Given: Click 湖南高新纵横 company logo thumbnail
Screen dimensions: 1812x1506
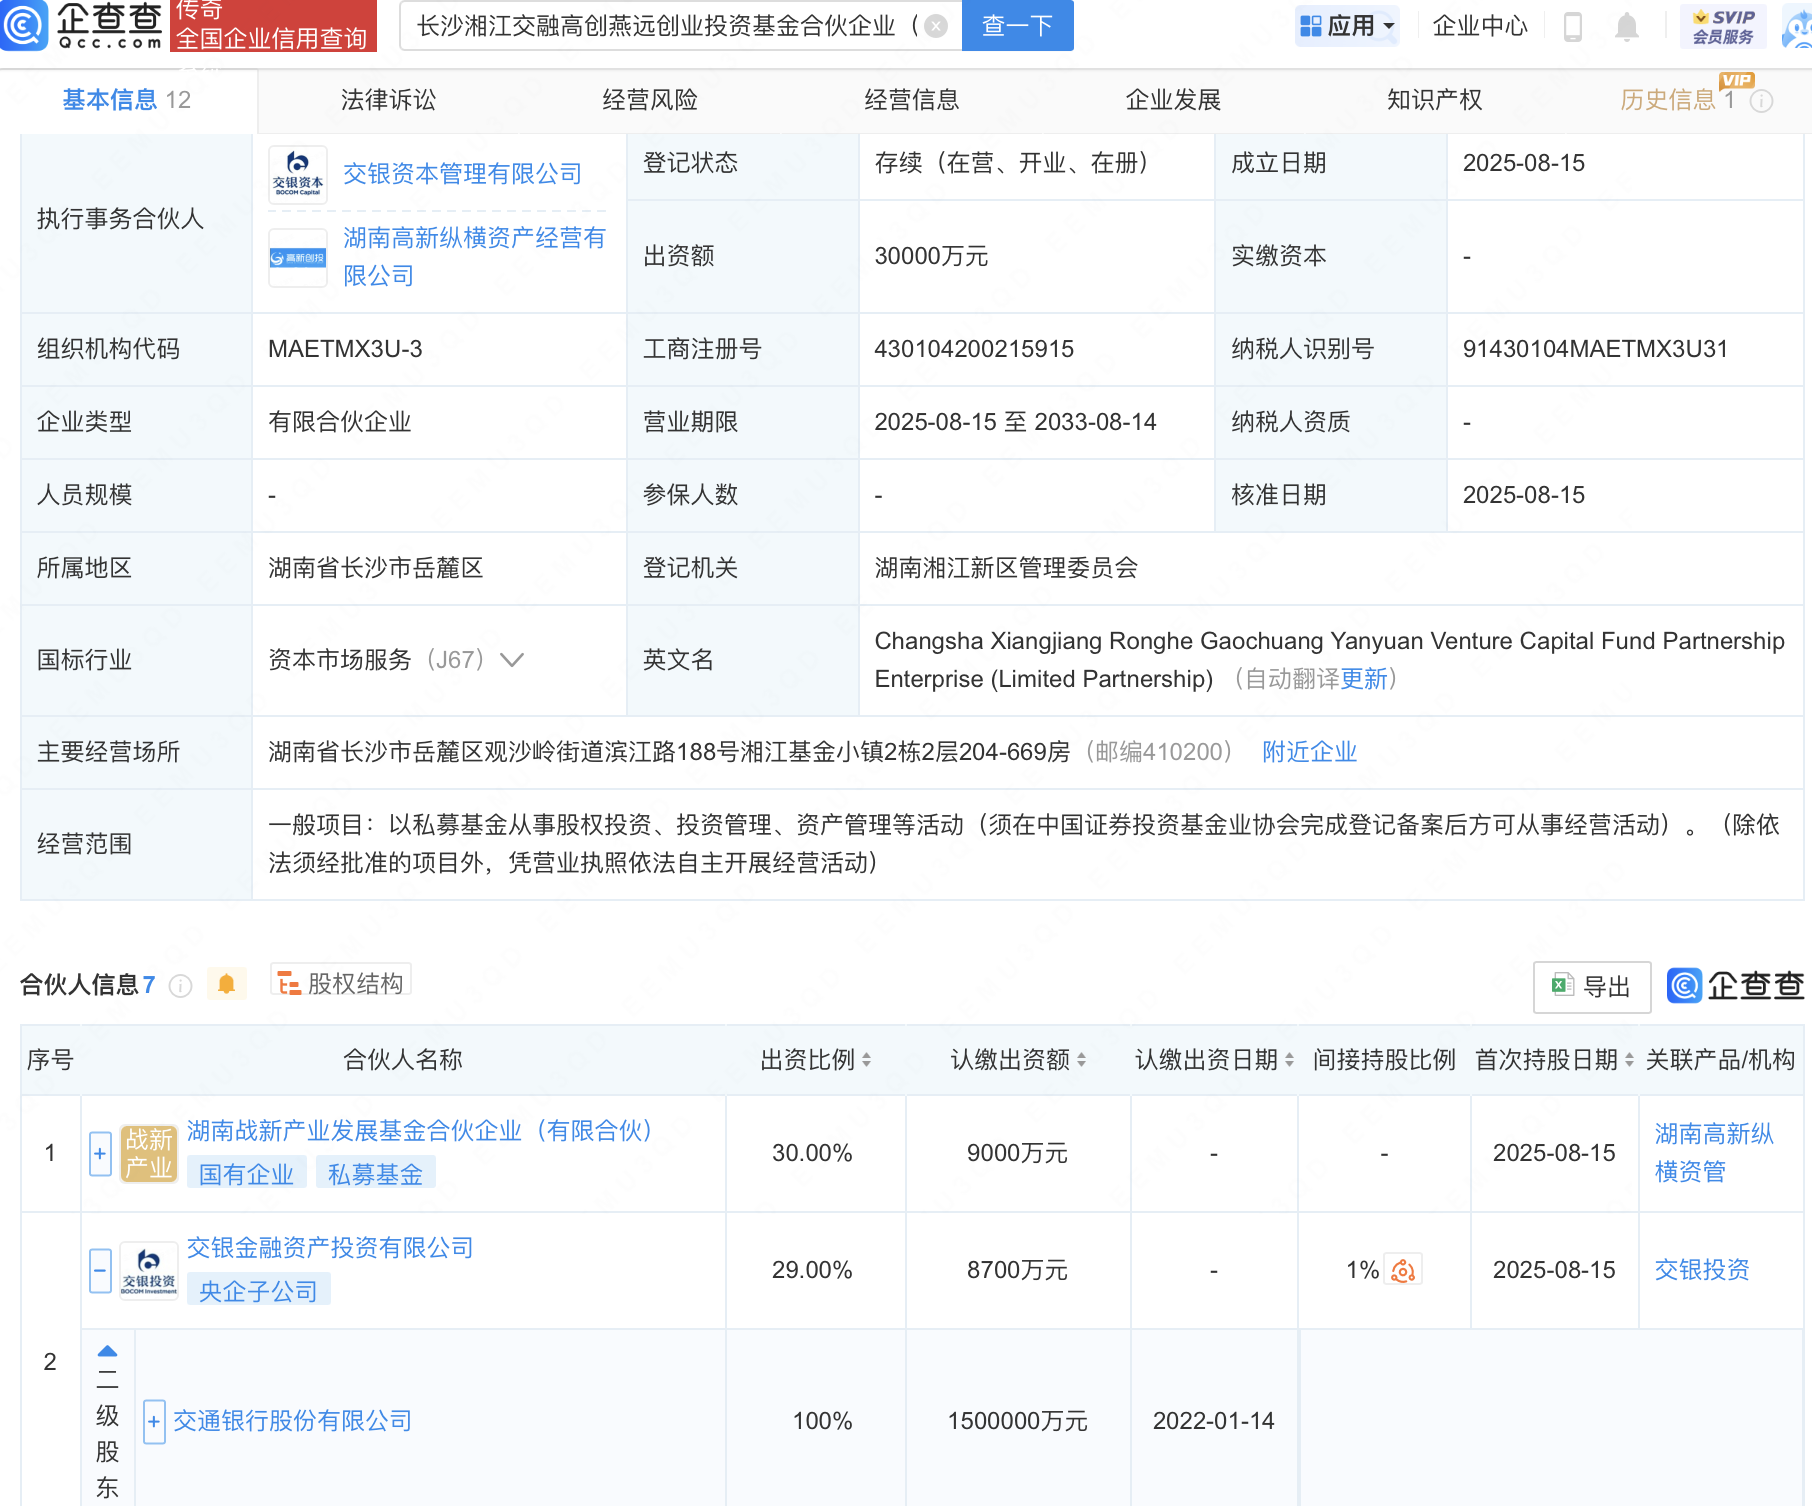Looking at the screenshot, I should pos(298,257).
